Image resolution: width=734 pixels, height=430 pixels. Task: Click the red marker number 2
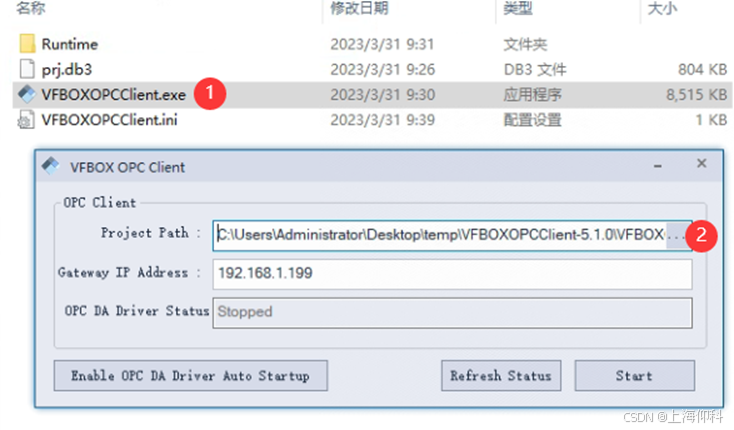[x=704, y=236]
